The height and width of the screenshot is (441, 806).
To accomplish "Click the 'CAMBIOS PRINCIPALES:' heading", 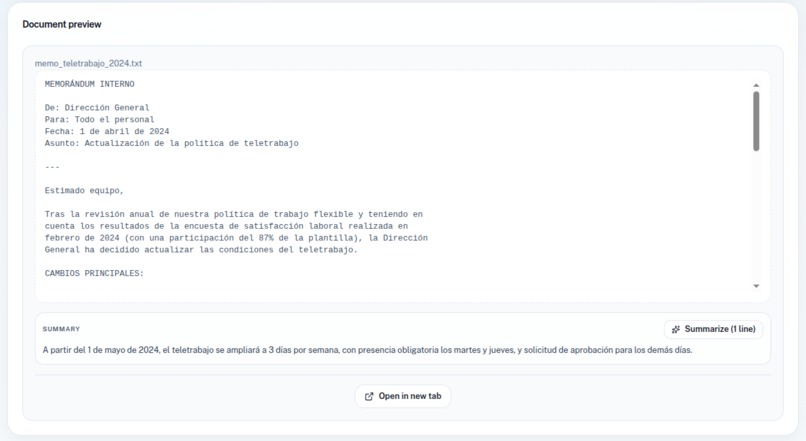I will pos(95,273).
